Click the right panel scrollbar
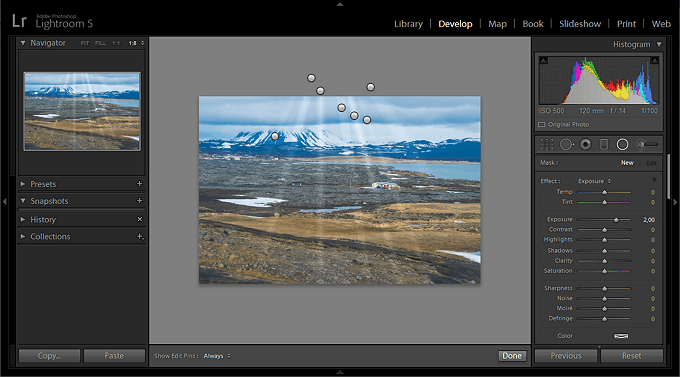The height and width of the screenshot is (377, 680). (668, 177)
